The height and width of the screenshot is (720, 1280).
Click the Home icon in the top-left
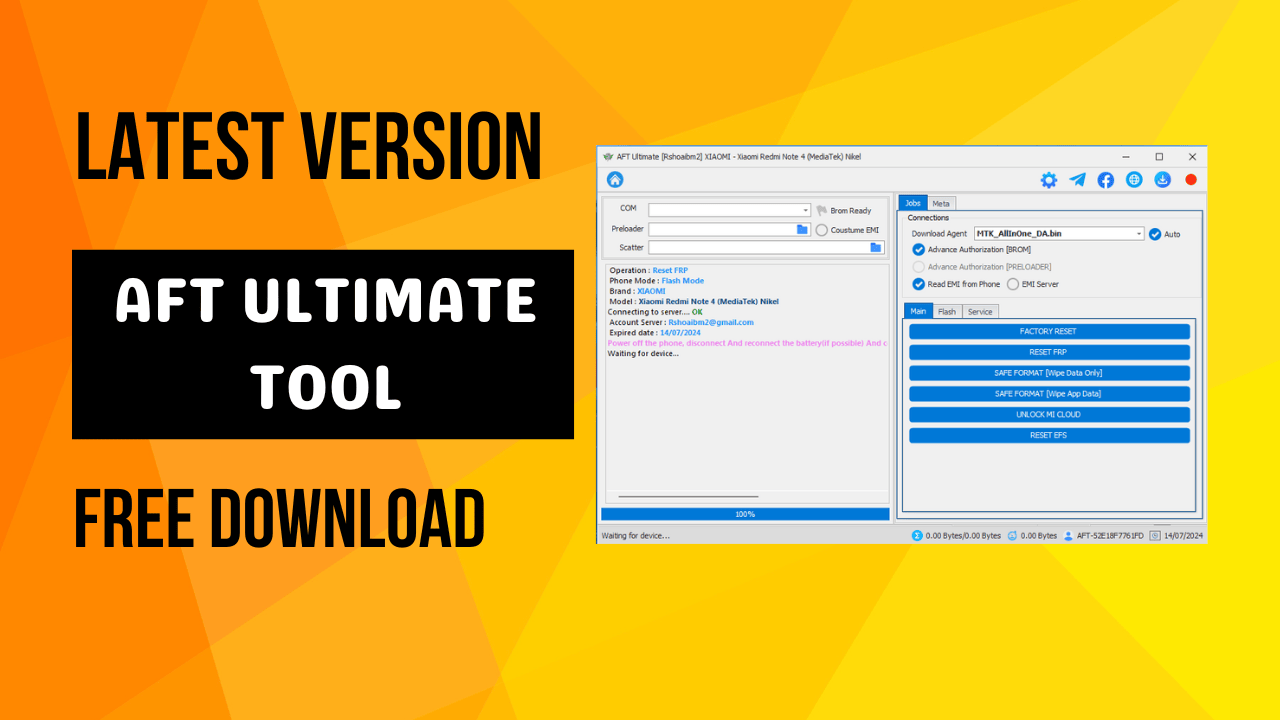[616, 180]
